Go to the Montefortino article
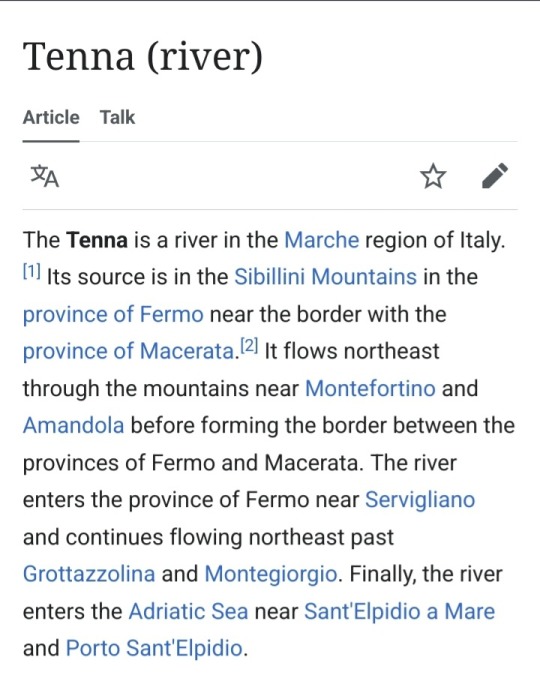540x675 pixels. tap(370, 388)
